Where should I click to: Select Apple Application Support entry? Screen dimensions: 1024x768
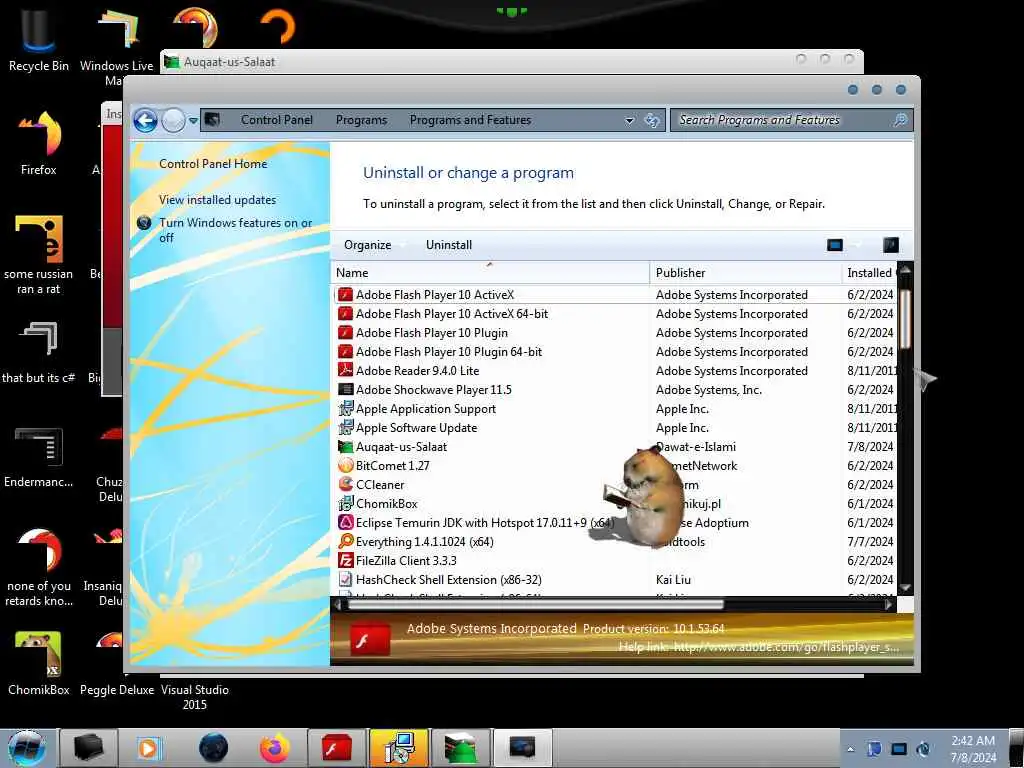click(x=615, y=409)
